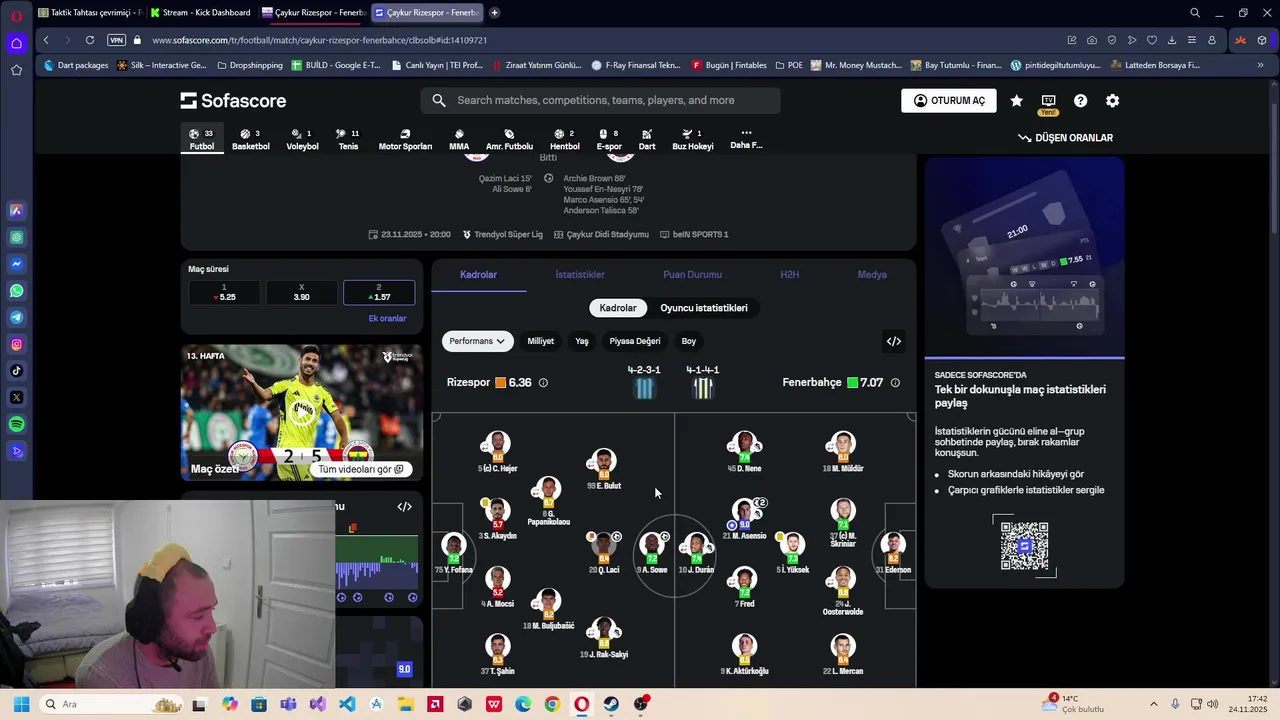Switch lineup view to Oyuncu istatistikleri
Image resolution: width=1280 pixels, height=720 pixels.
click(x=704, y=308)
